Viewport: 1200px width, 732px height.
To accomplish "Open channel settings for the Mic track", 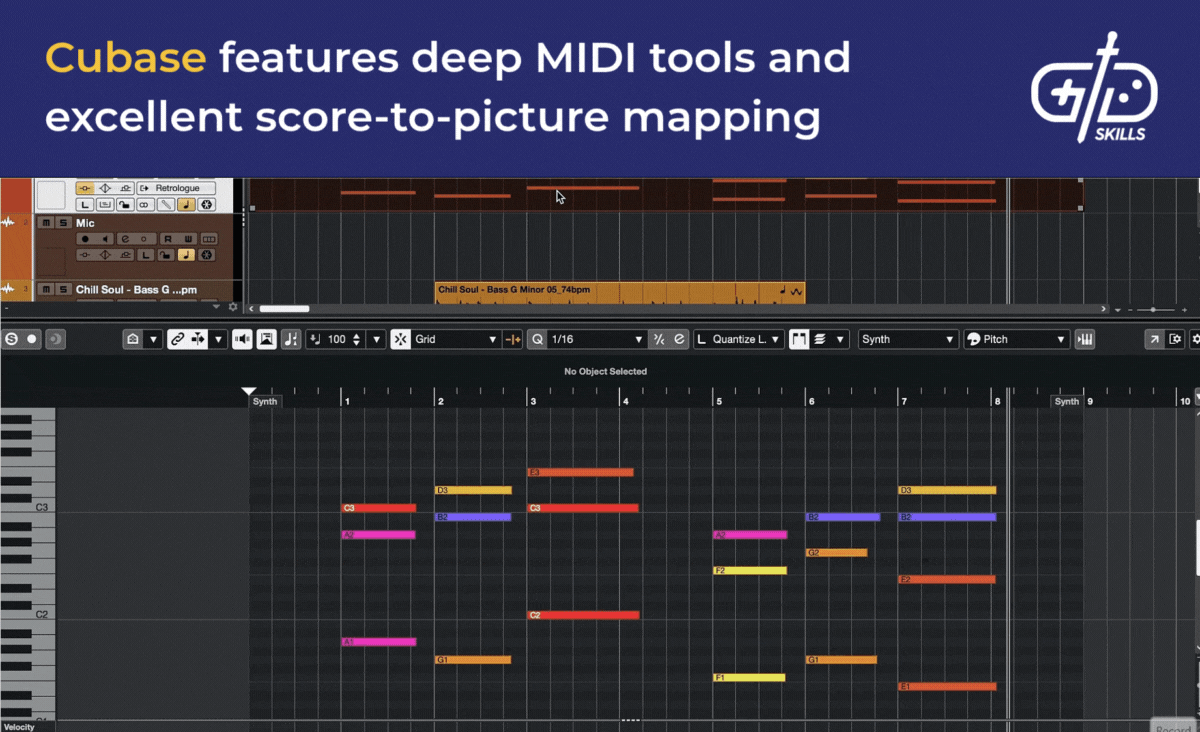I will pos(125,239).
